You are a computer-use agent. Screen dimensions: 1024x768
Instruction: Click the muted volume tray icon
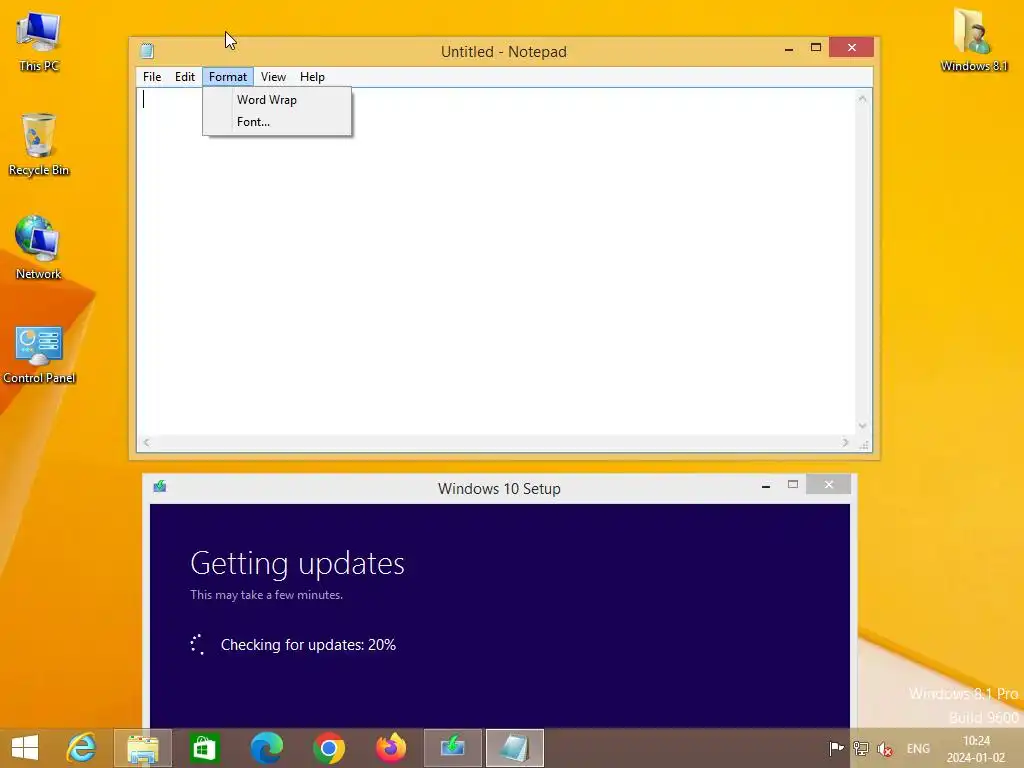(885, 749)
